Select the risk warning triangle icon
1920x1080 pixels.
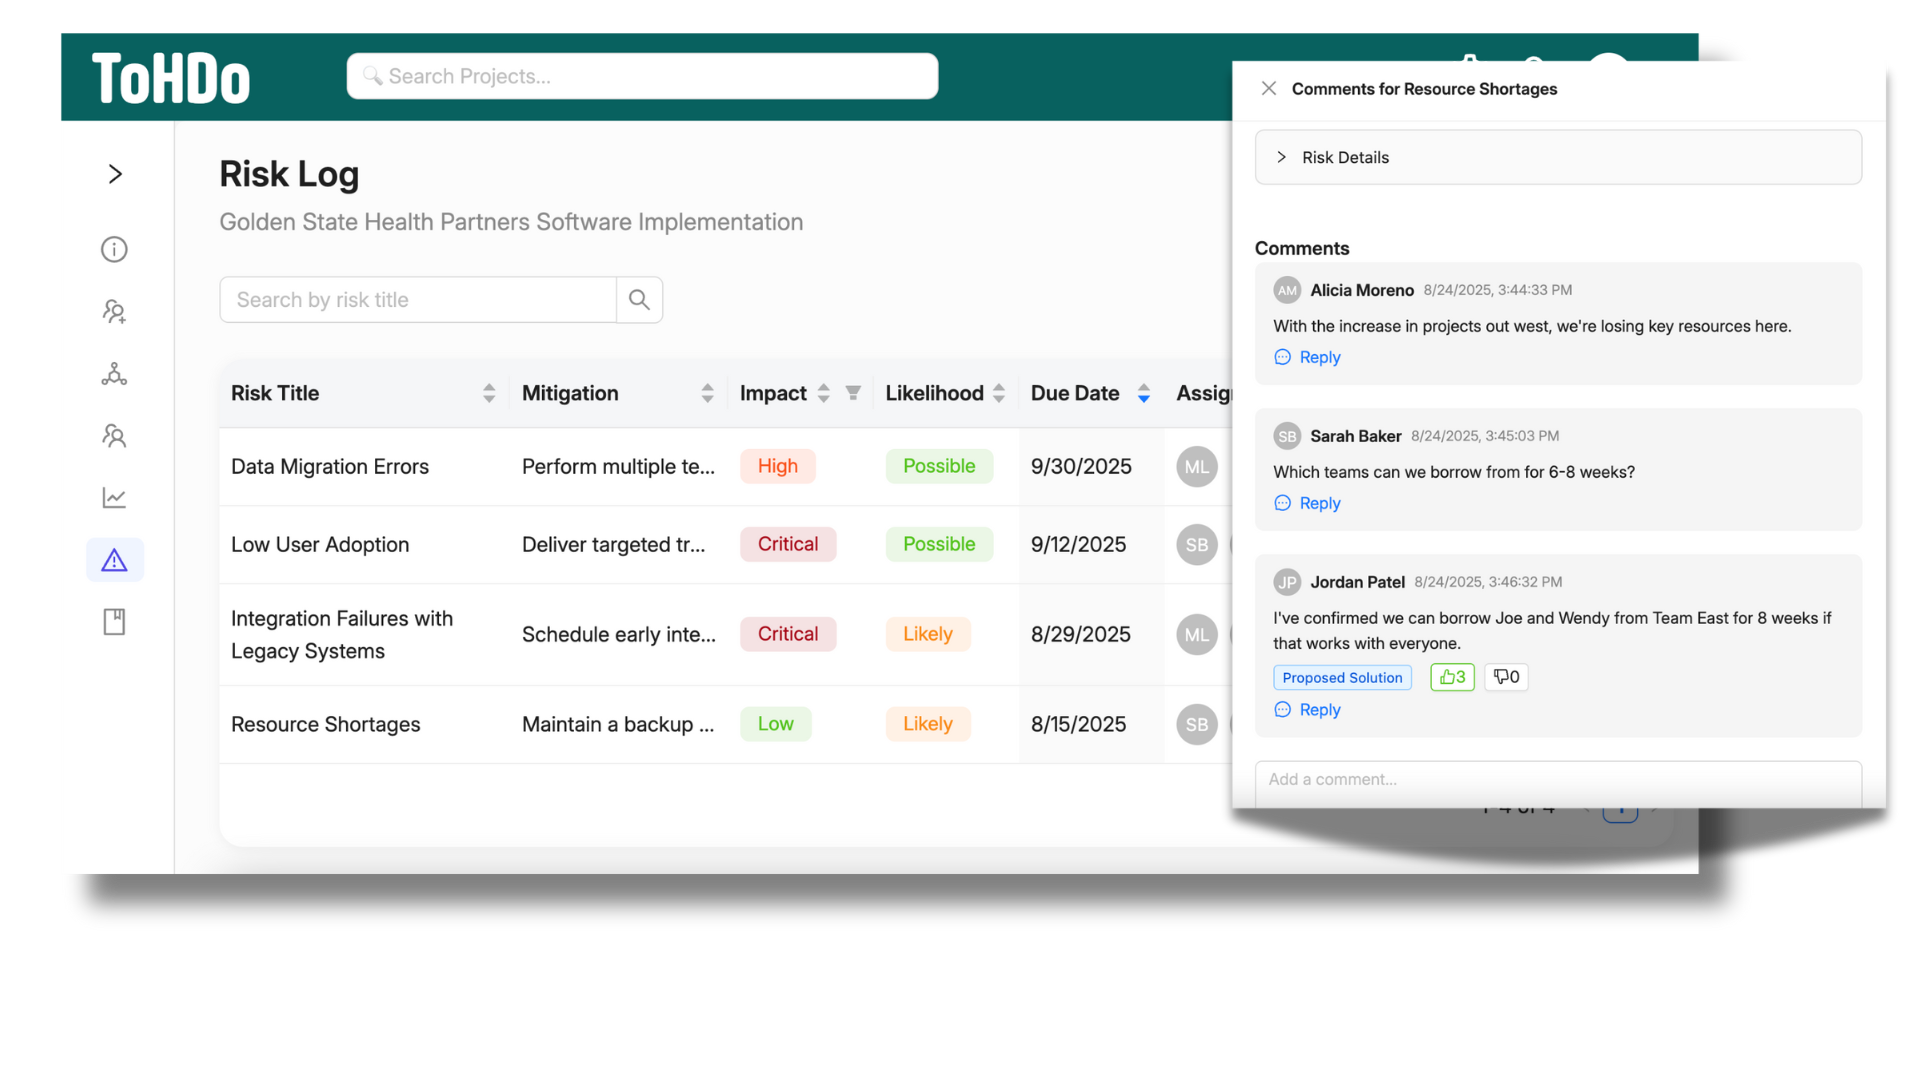click(x=114, y=560)
